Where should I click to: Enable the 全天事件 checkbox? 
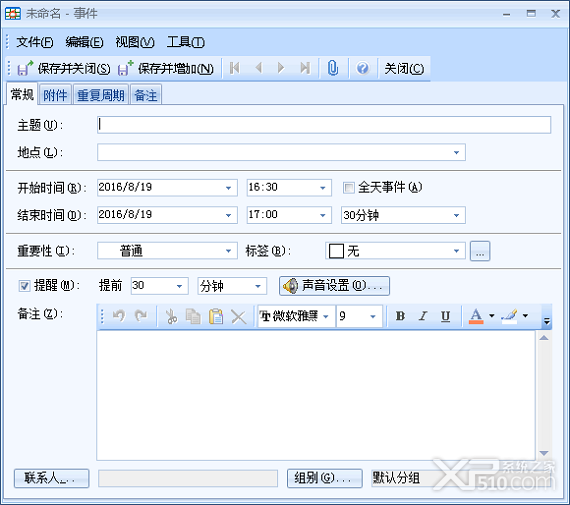coord(348,188)
